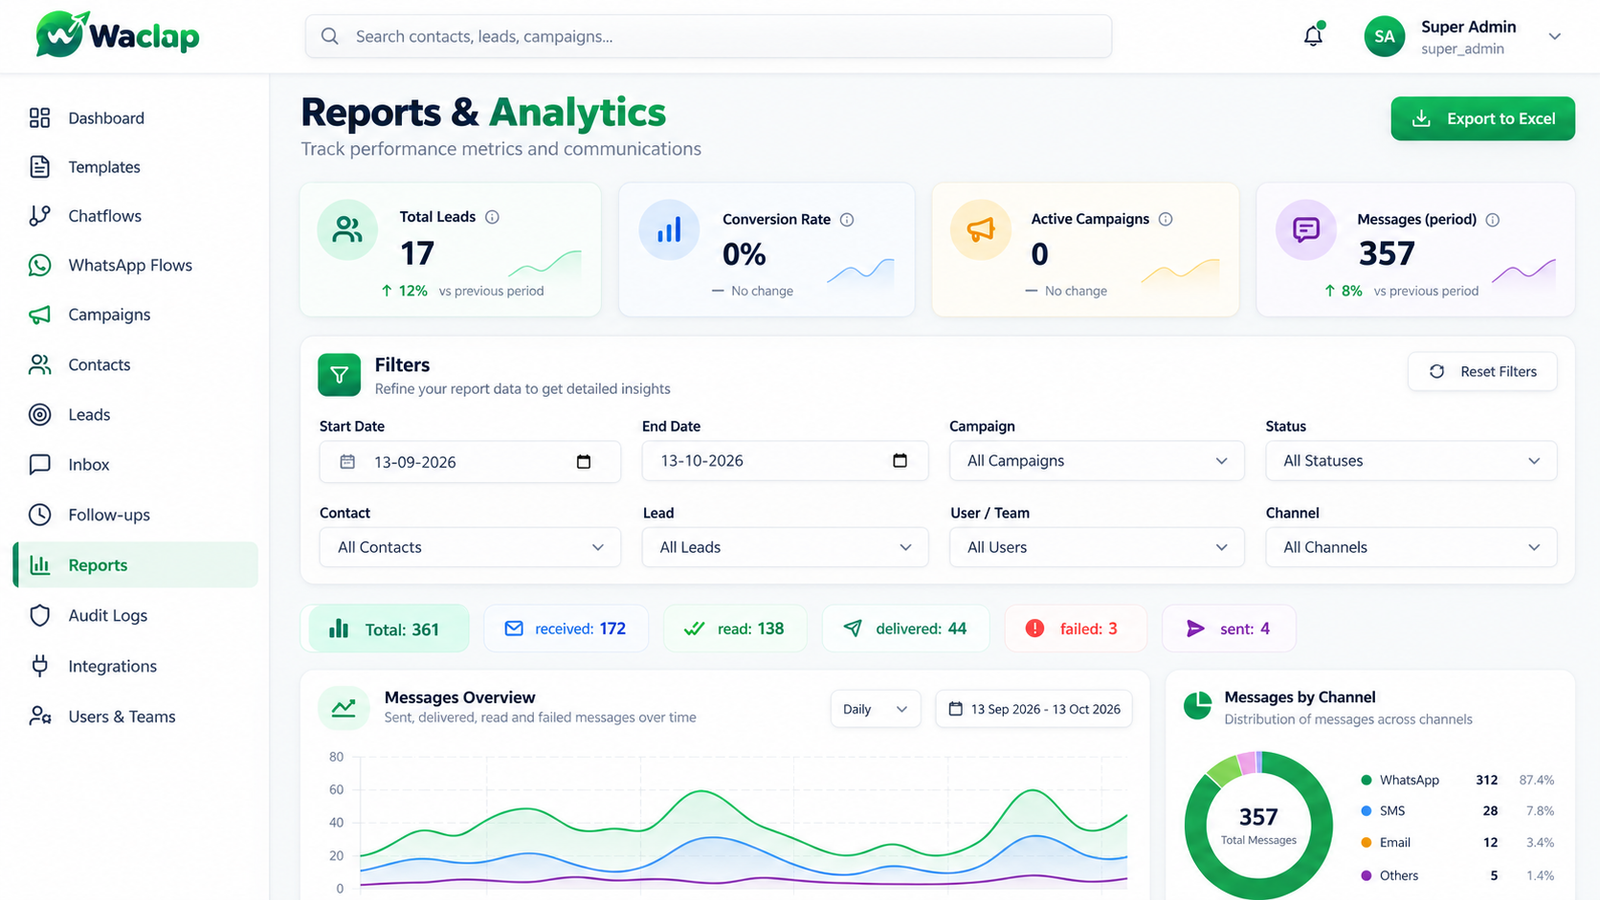The image size is (1600, 900).
Task: Click the Leads target icon in sidebar
Action: point(40,414)
